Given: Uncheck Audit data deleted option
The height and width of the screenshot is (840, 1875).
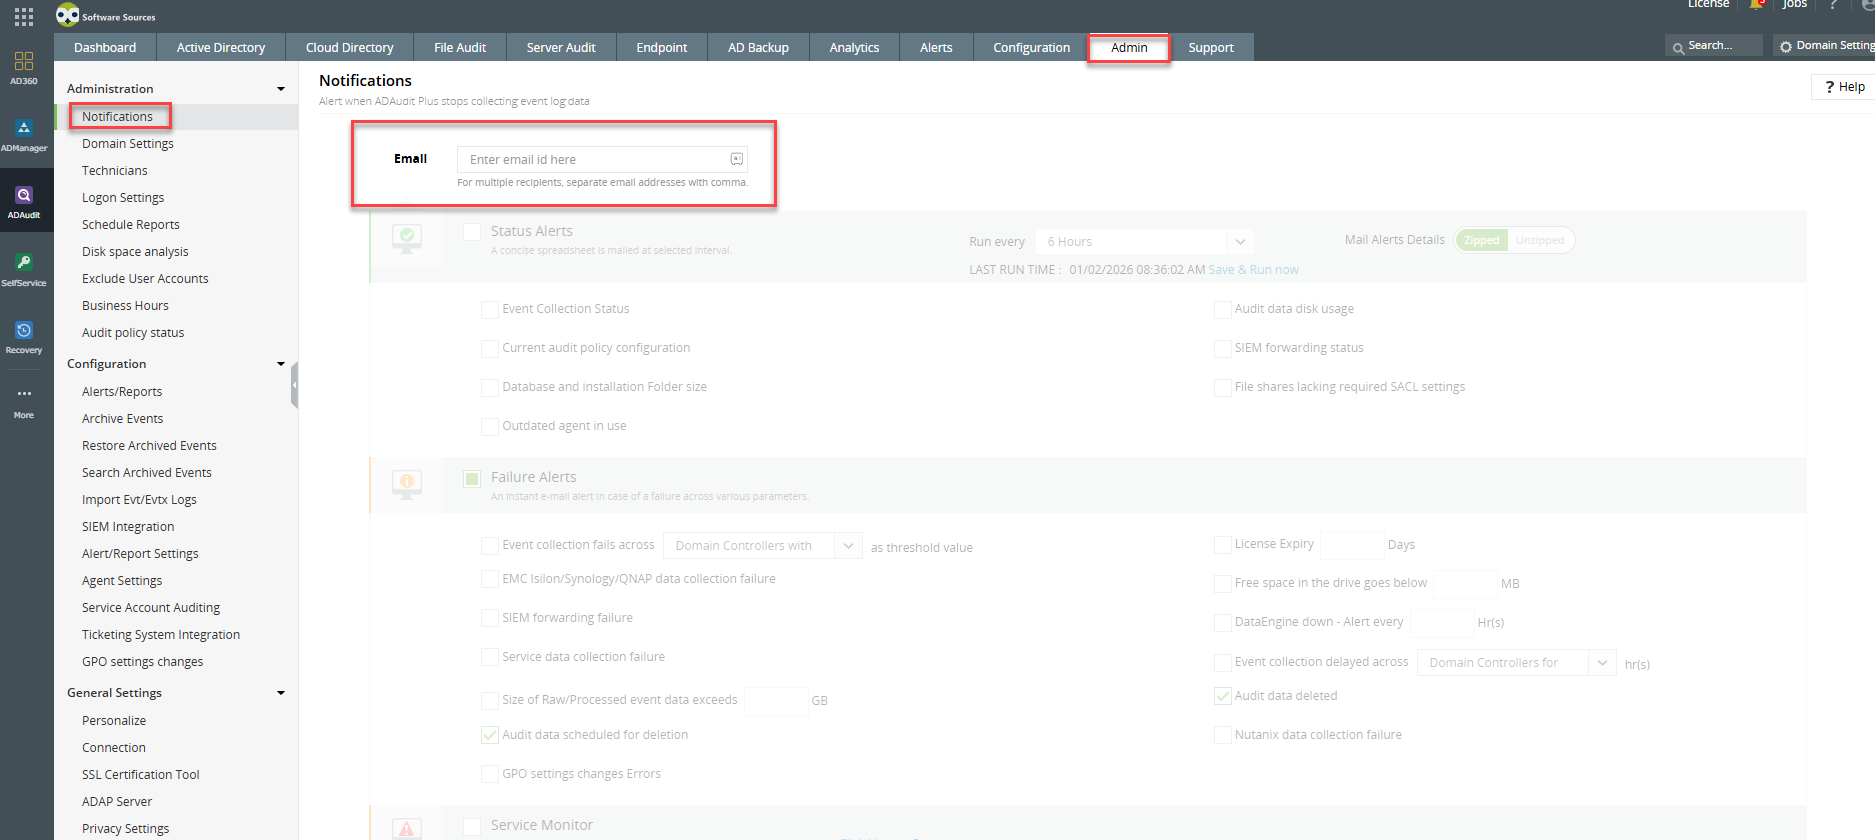Looking at the screenshot, I should (1222, 696).
